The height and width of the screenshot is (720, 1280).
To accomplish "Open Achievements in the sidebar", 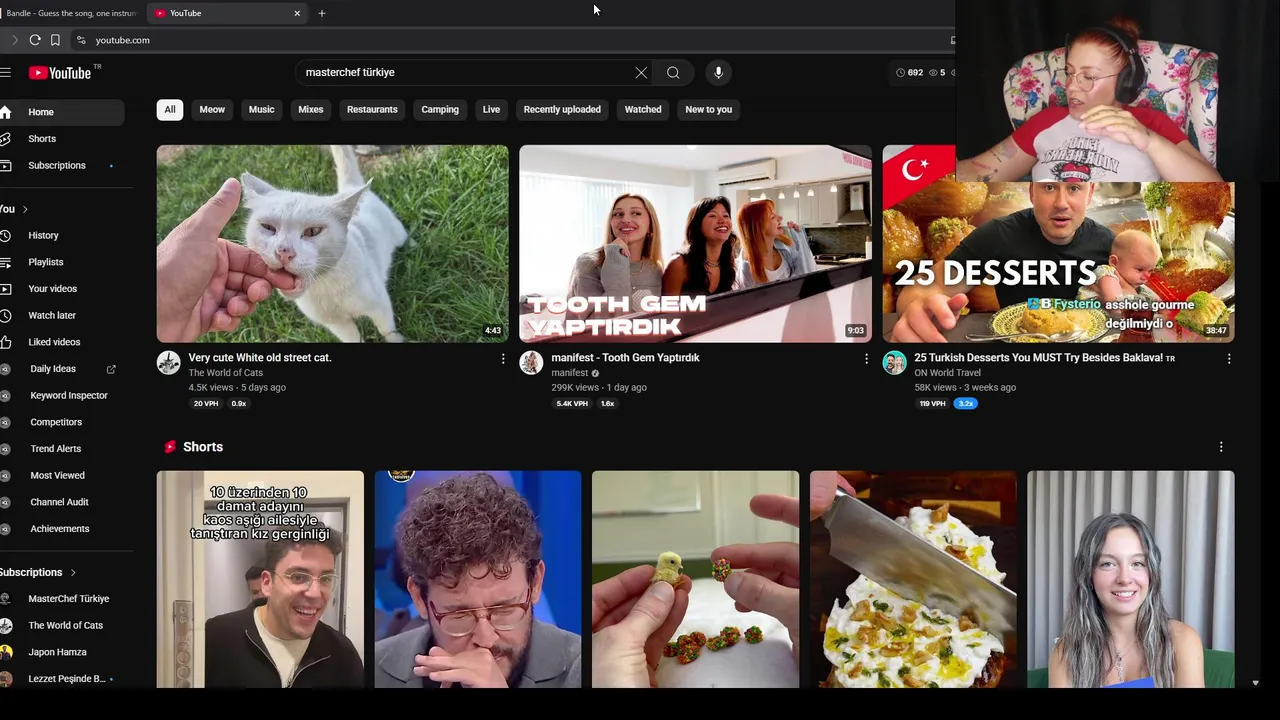I will (x=61, y=529).
